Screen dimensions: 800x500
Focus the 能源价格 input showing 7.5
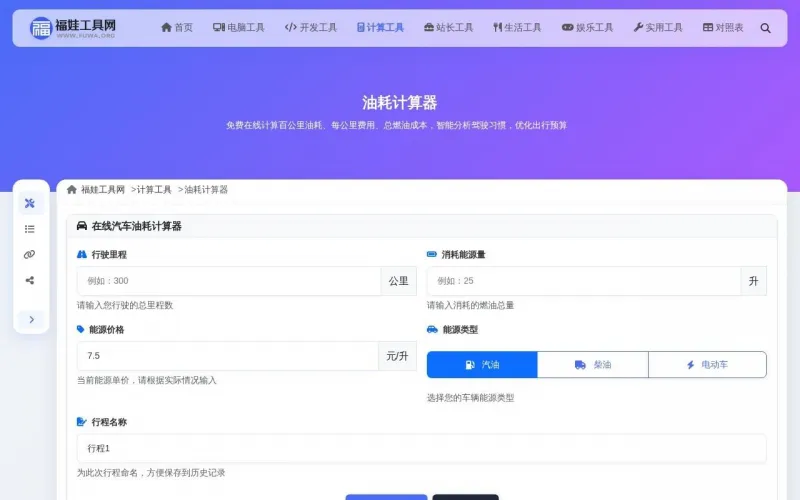(x=228, y=356)
